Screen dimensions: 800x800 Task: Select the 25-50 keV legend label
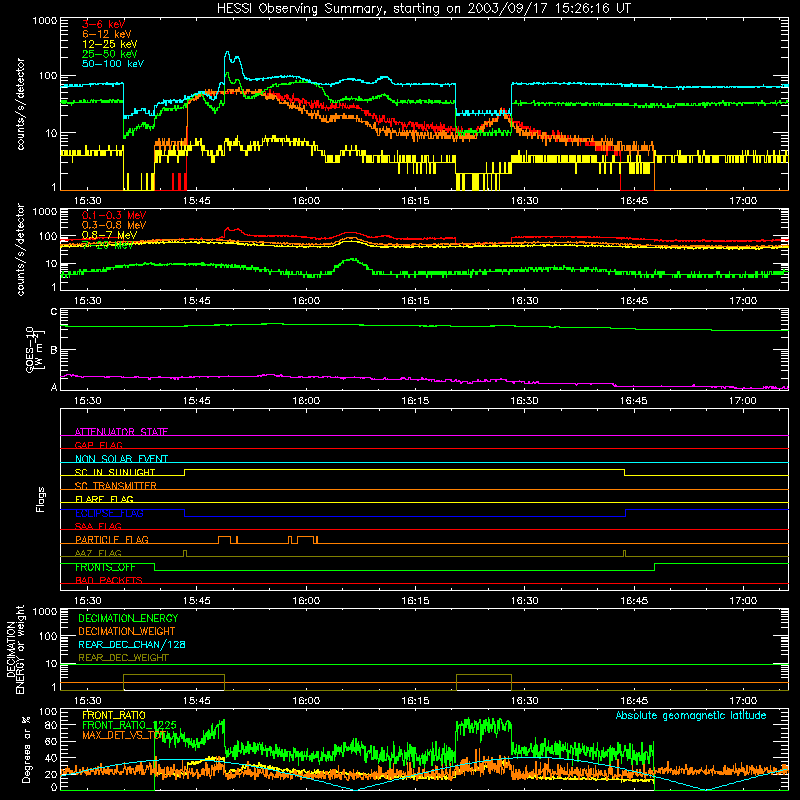(110, 54)
